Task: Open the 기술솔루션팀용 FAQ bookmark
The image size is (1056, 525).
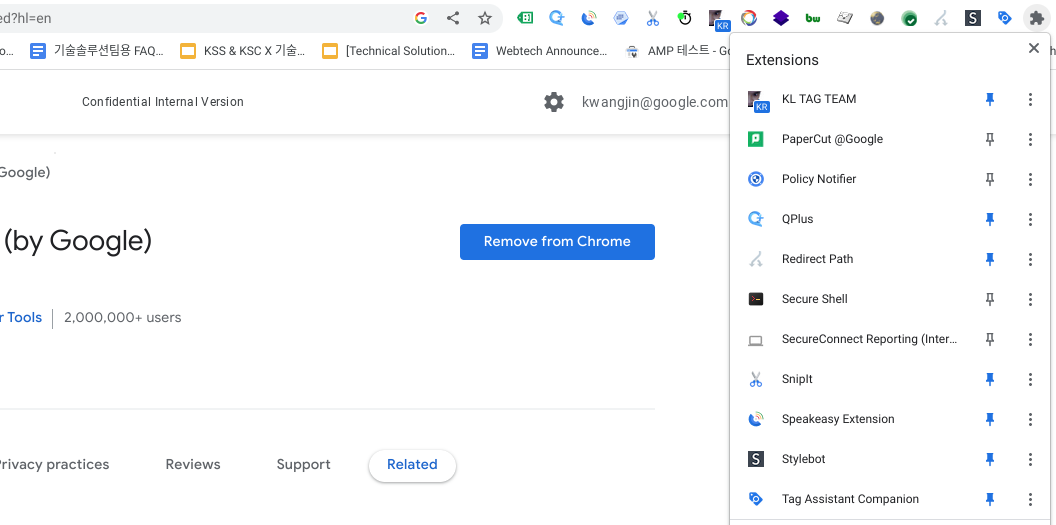Action: click(x=97, y=50)
